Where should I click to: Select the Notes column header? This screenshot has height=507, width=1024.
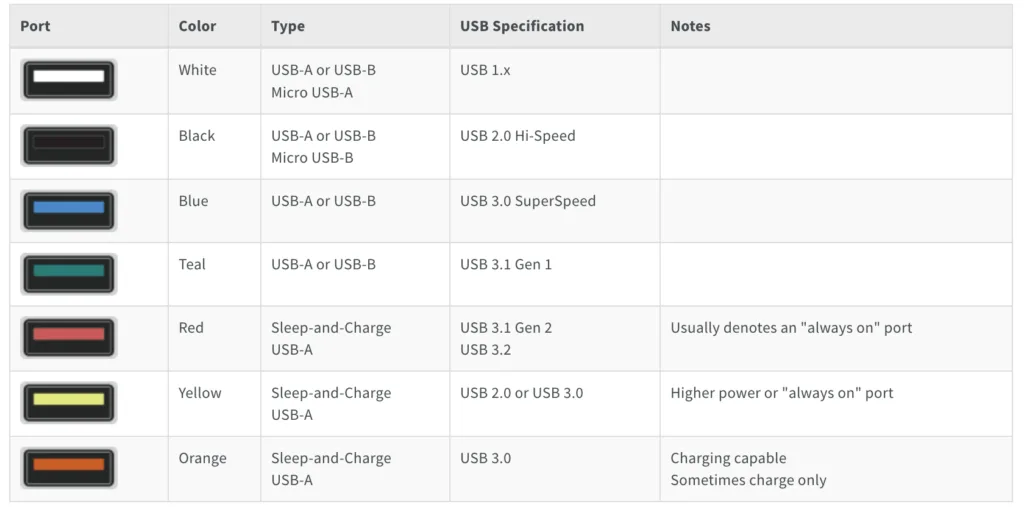690,26
